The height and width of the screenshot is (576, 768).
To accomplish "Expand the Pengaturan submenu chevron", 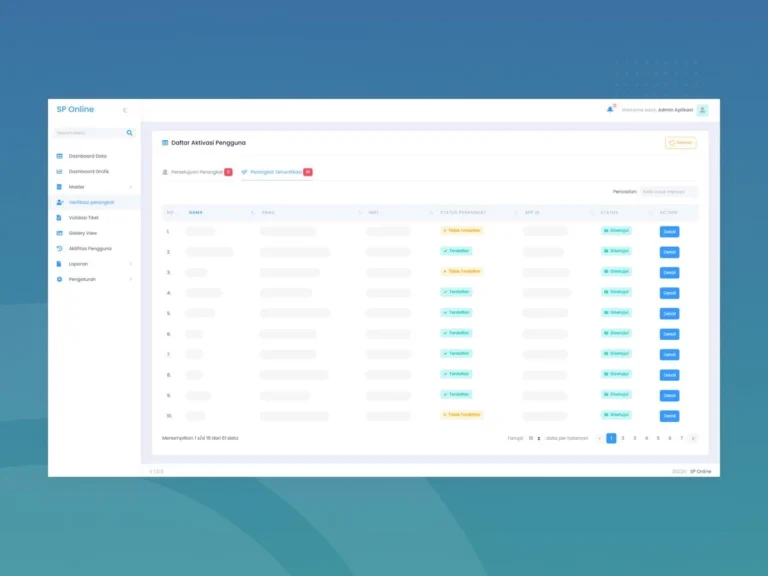I will click(x=131, y=279).
